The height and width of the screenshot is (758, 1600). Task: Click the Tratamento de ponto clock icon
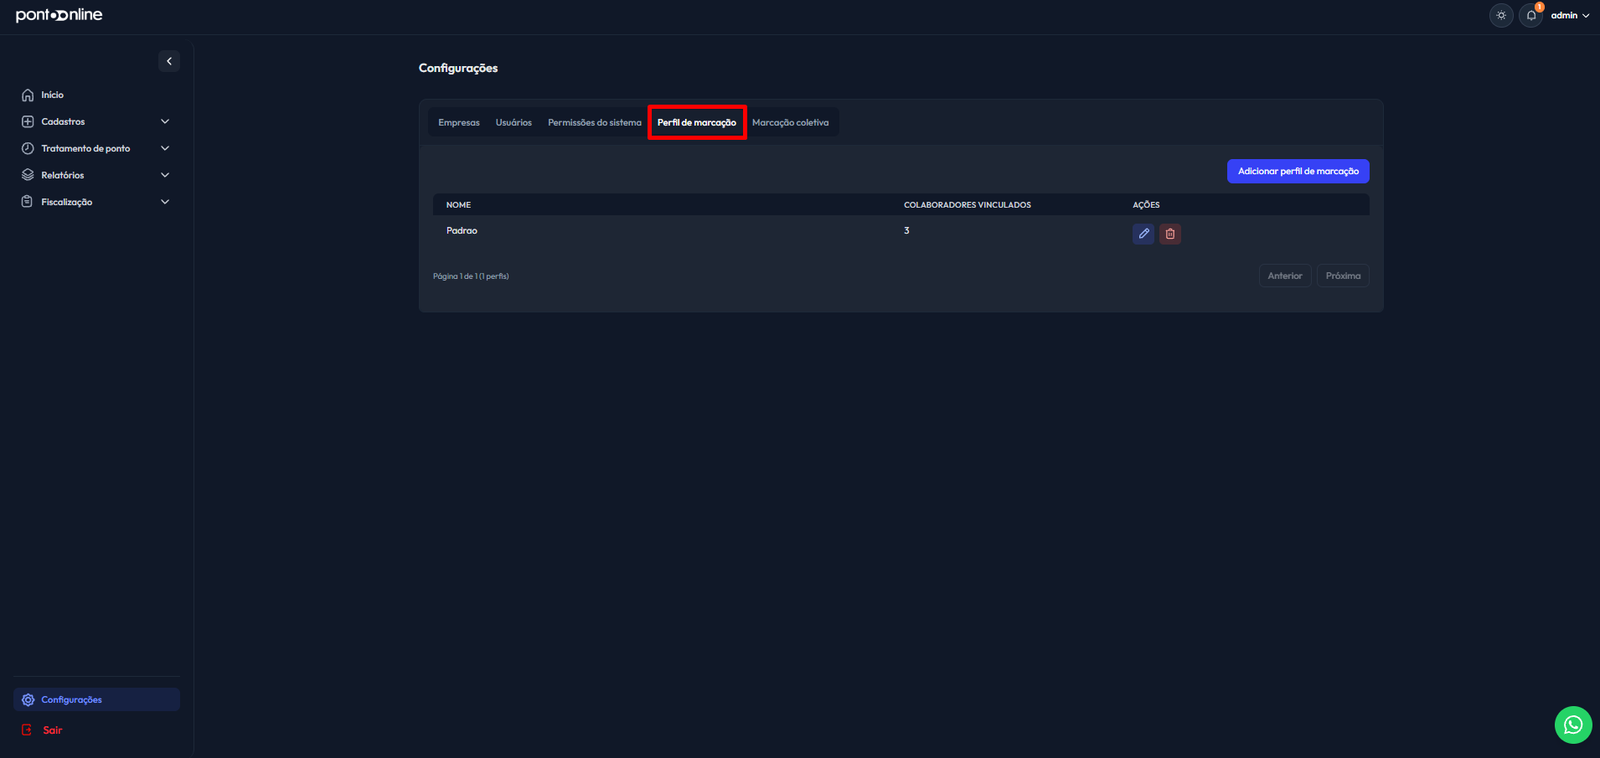coord(28,148)
